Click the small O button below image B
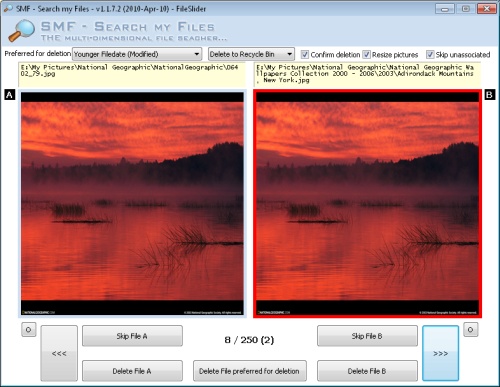The image size is (500, 387). pyautogui.click(x=471, y=330)
